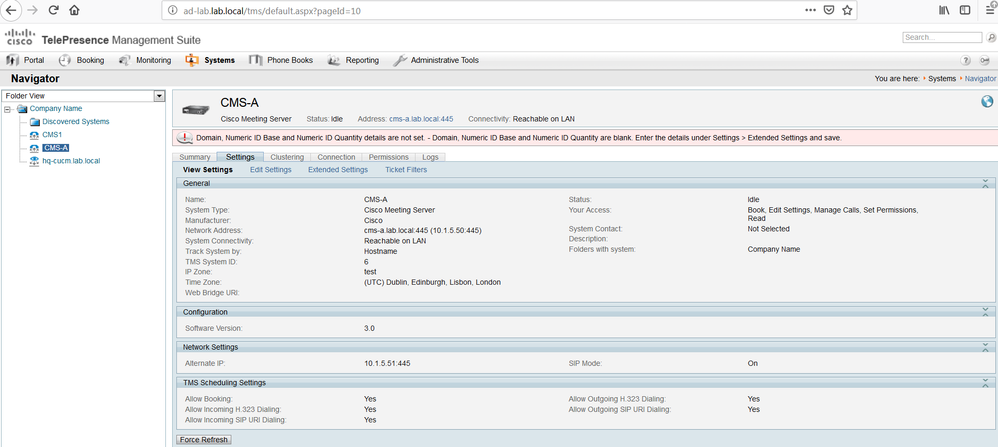
Task: Click the hq-cucm.lab.local system icon
Action: tap(35, 161)
